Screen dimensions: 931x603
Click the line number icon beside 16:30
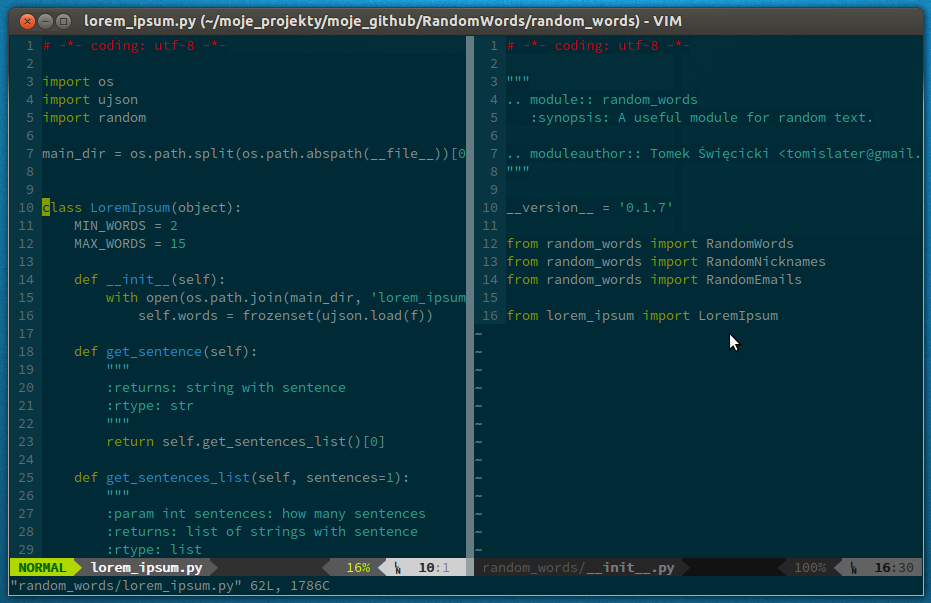853,568
